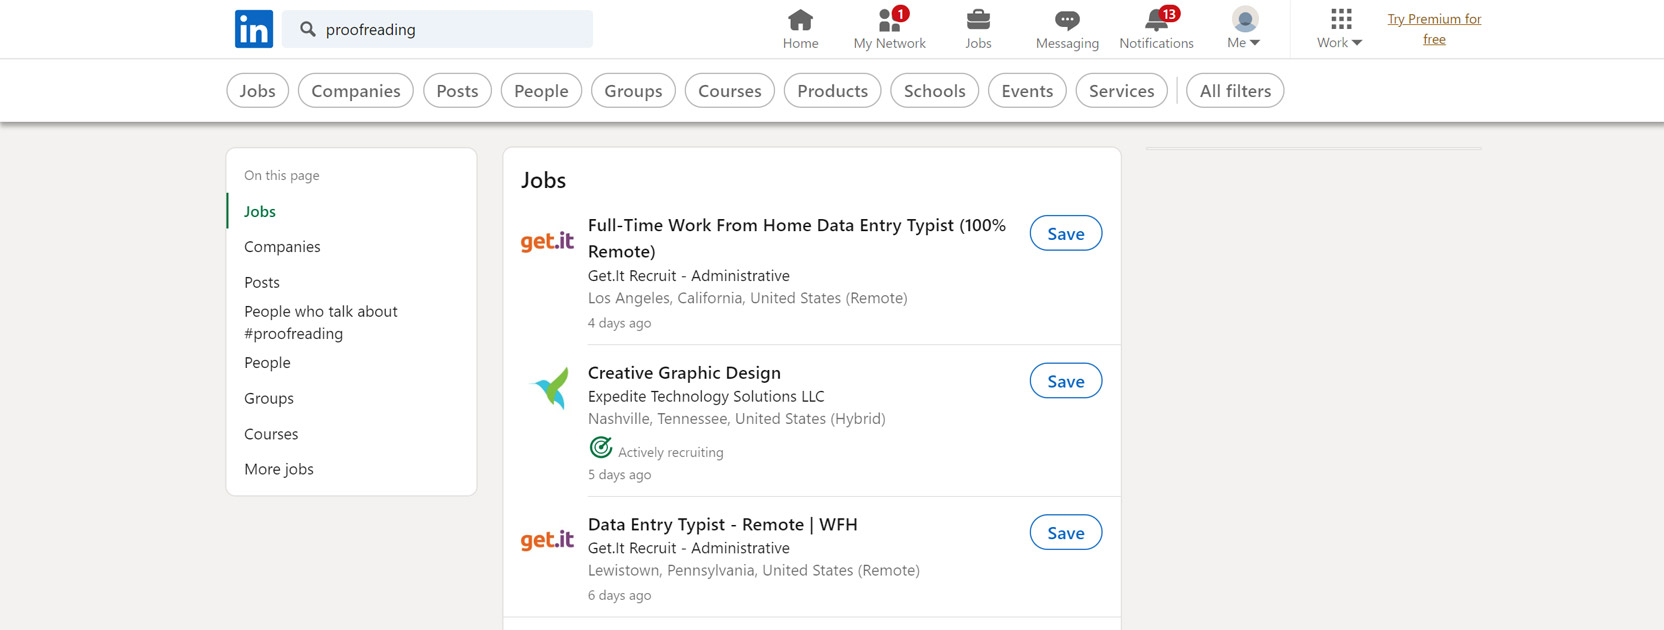Click Lewistown, Pennsylvania location text

click(x=753, y=571)
